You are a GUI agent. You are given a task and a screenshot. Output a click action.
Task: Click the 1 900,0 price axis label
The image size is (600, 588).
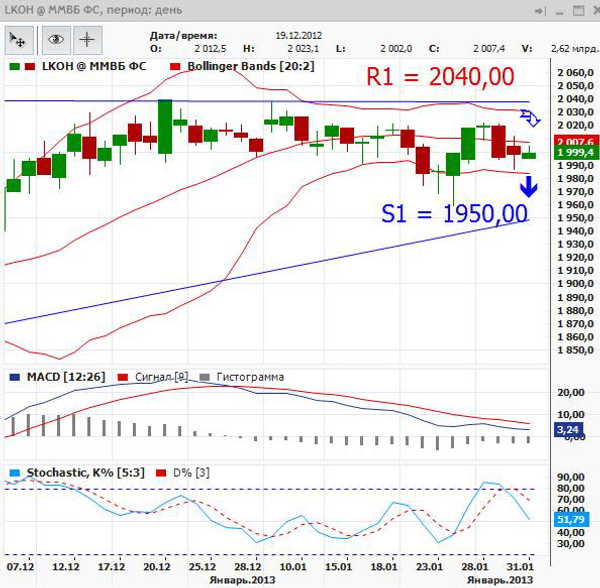pyautogui.click(x=576, y=284)
